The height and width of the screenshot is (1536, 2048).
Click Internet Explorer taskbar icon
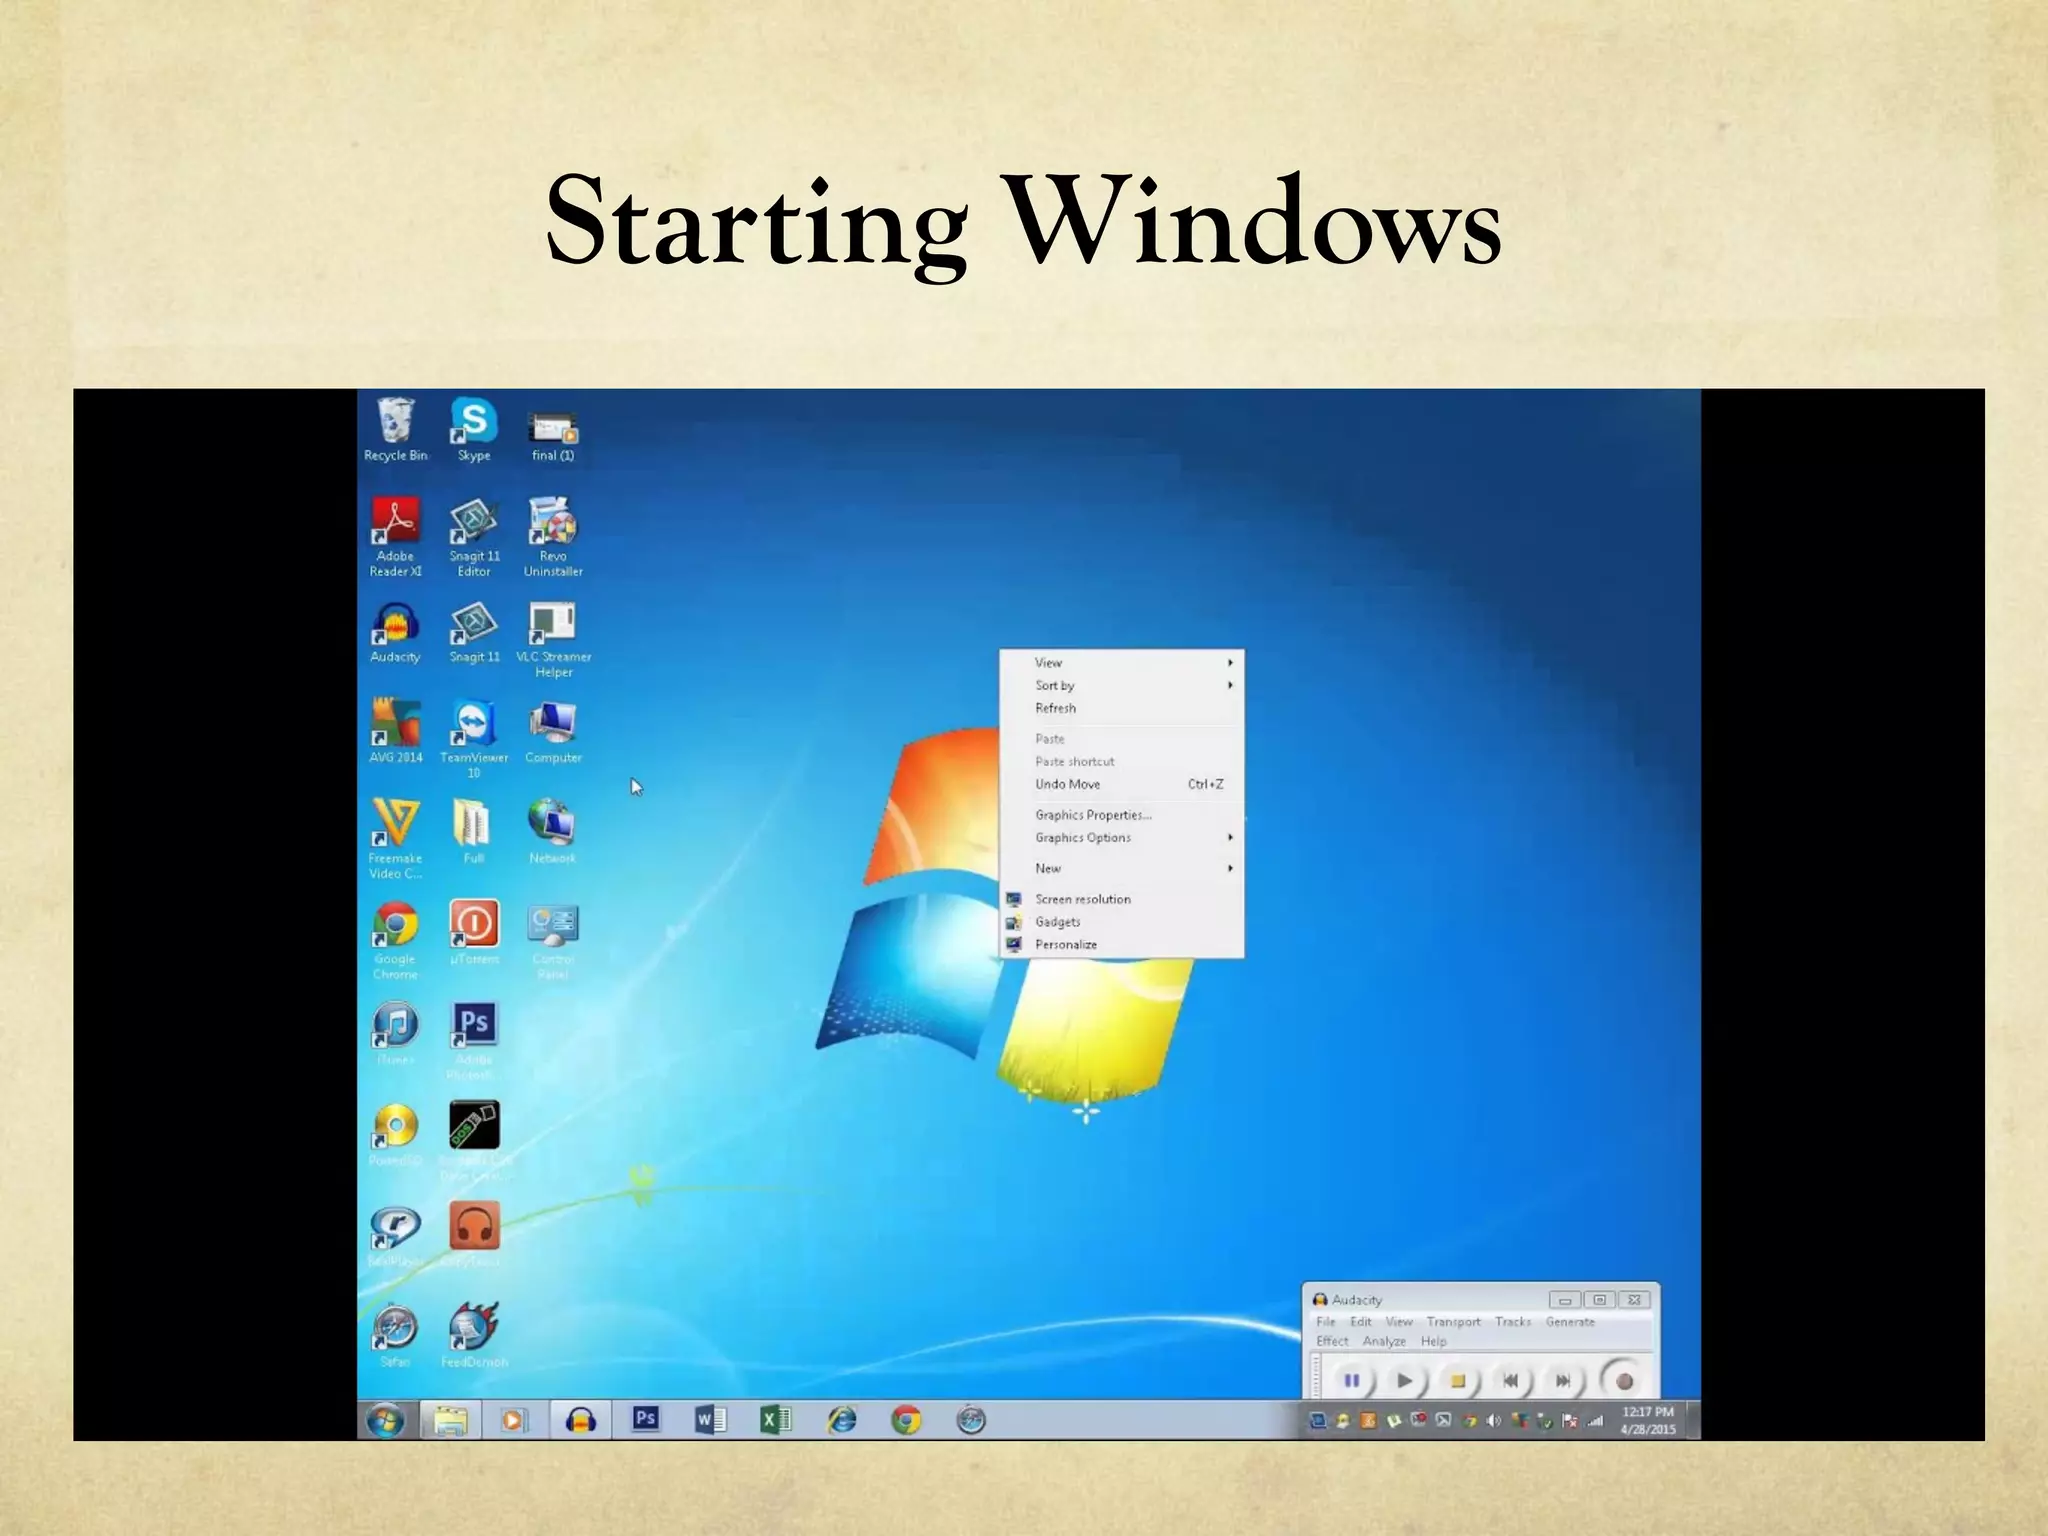(x=841, y=1419)
